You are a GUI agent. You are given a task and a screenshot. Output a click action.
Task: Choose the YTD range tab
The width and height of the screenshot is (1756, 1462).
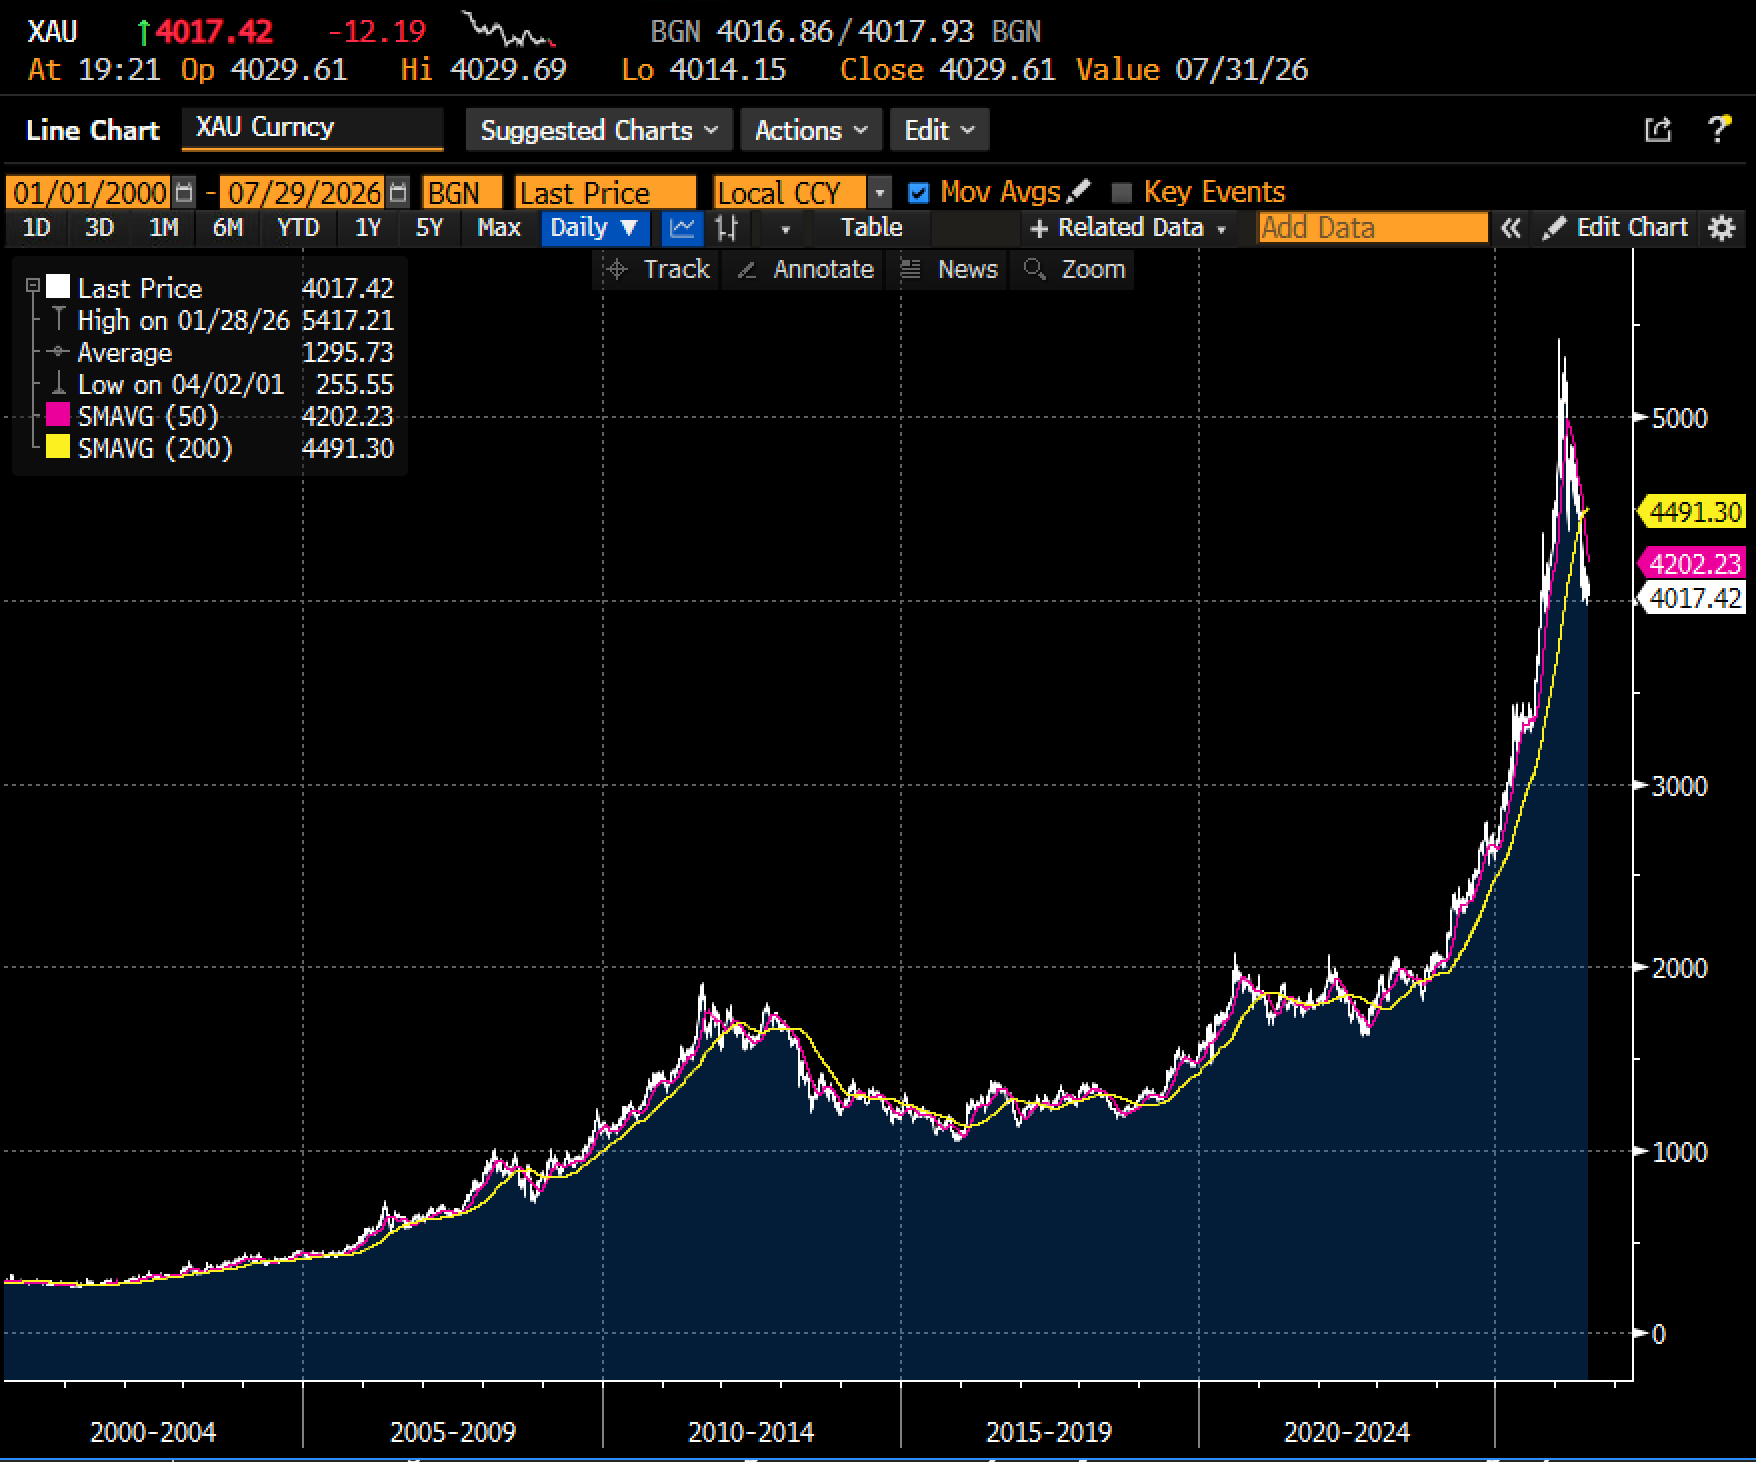298,228
